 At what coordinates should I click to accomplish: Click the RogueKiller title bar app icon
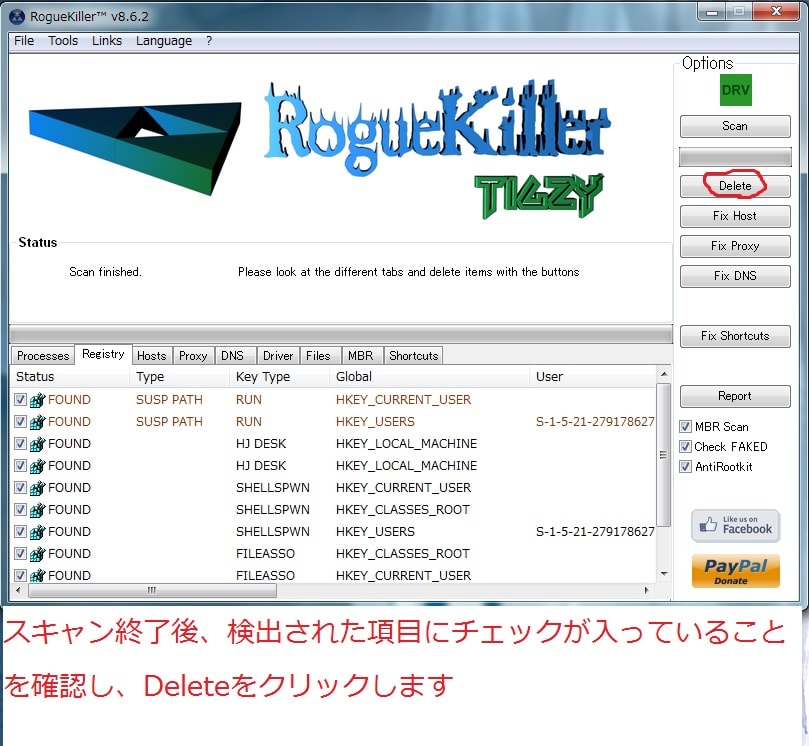click(x=17, y=17)
